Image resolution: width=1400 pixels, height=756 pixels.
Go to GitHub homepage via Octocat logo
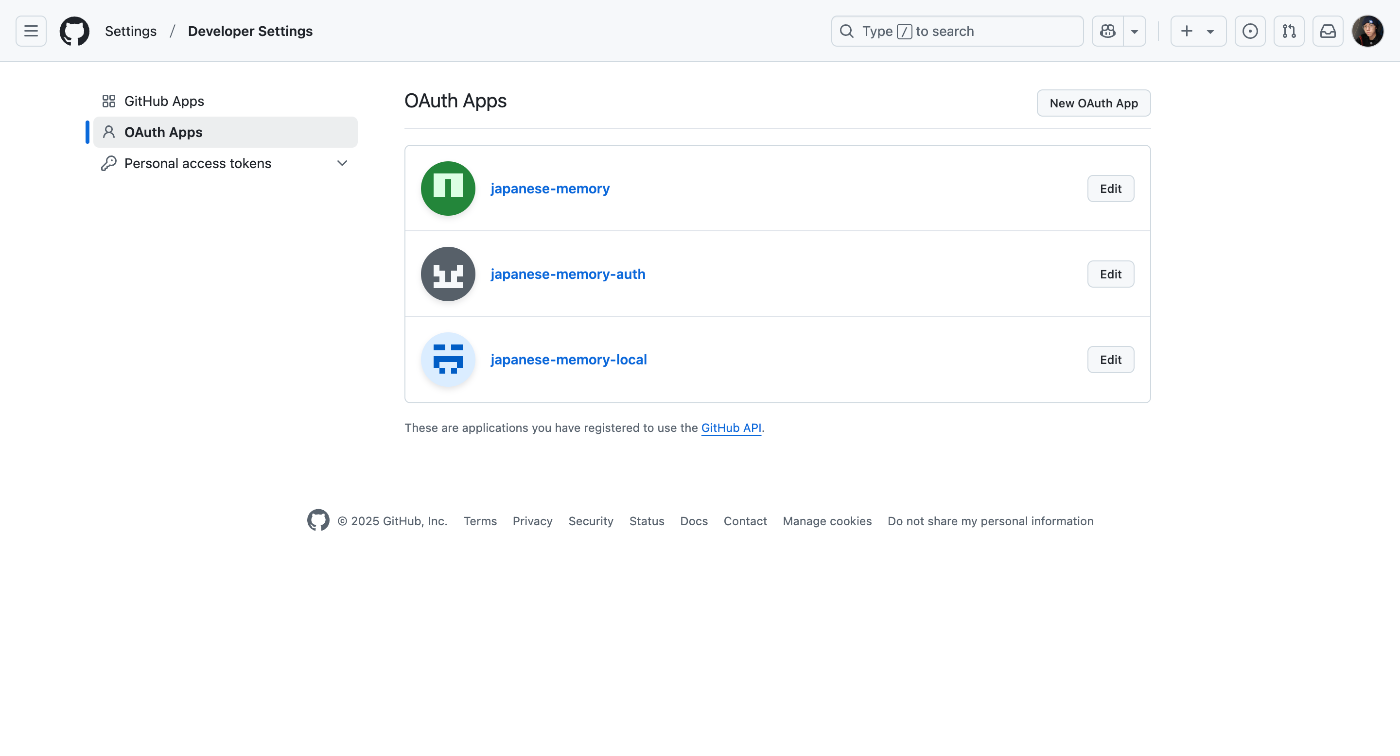[74, 31]
